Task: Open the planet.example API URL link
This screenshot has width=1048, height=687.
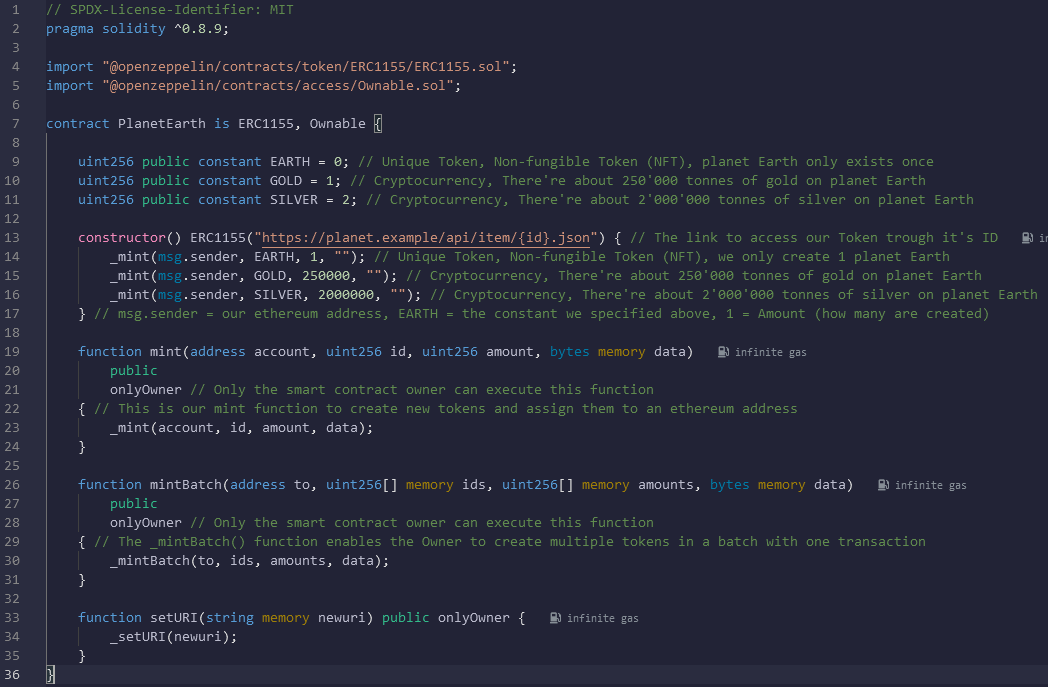Action: coord(426,238)
